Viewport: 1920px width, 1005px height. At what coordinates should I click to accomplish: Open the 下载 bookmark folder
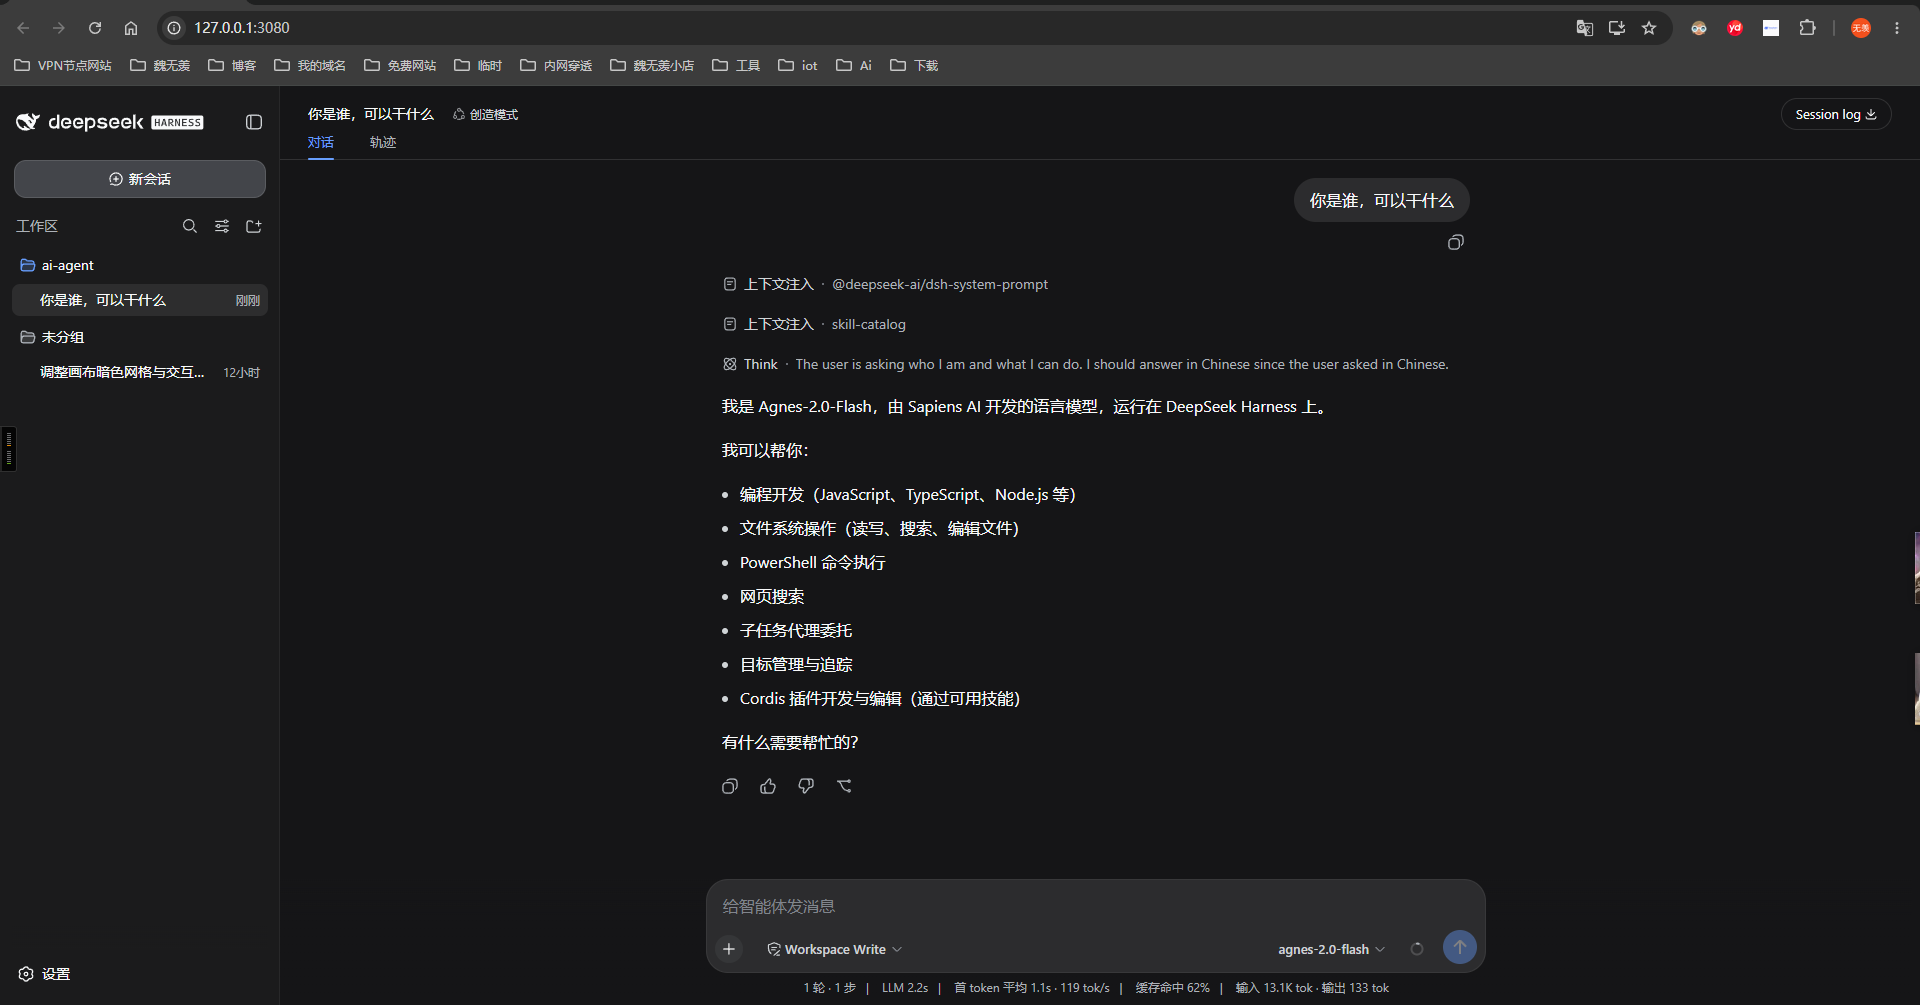[x=914, y=65]
